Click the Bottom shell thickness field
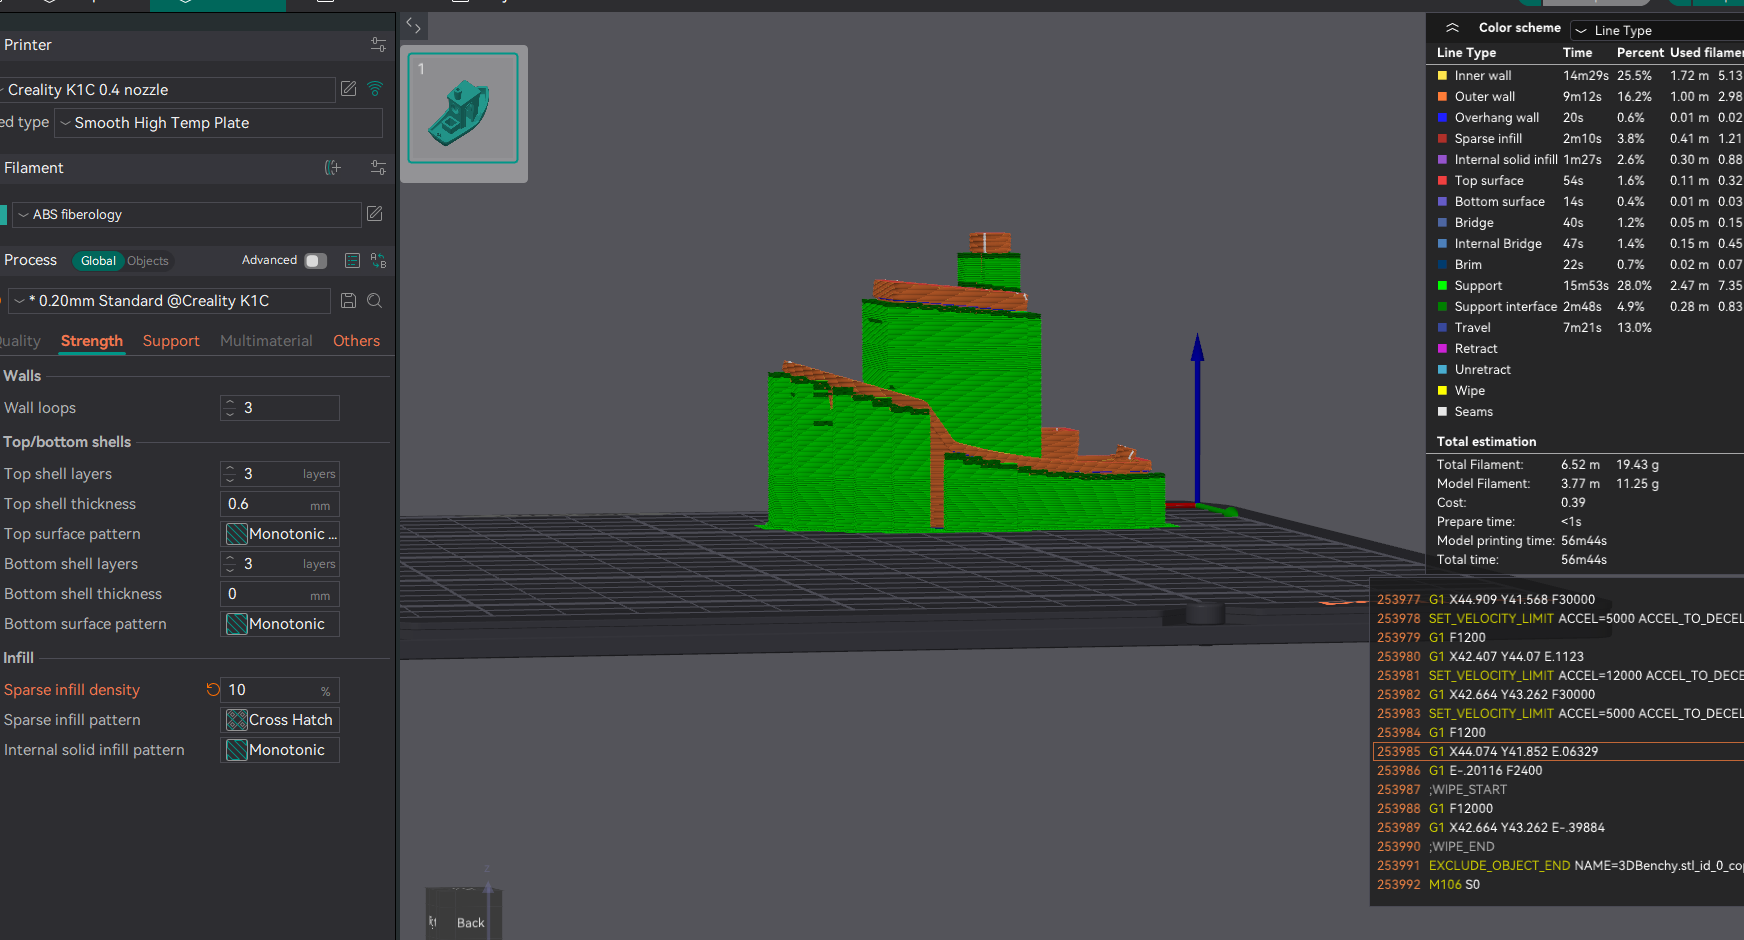This screenshot has height=940, width=1744. click(280, 594)
